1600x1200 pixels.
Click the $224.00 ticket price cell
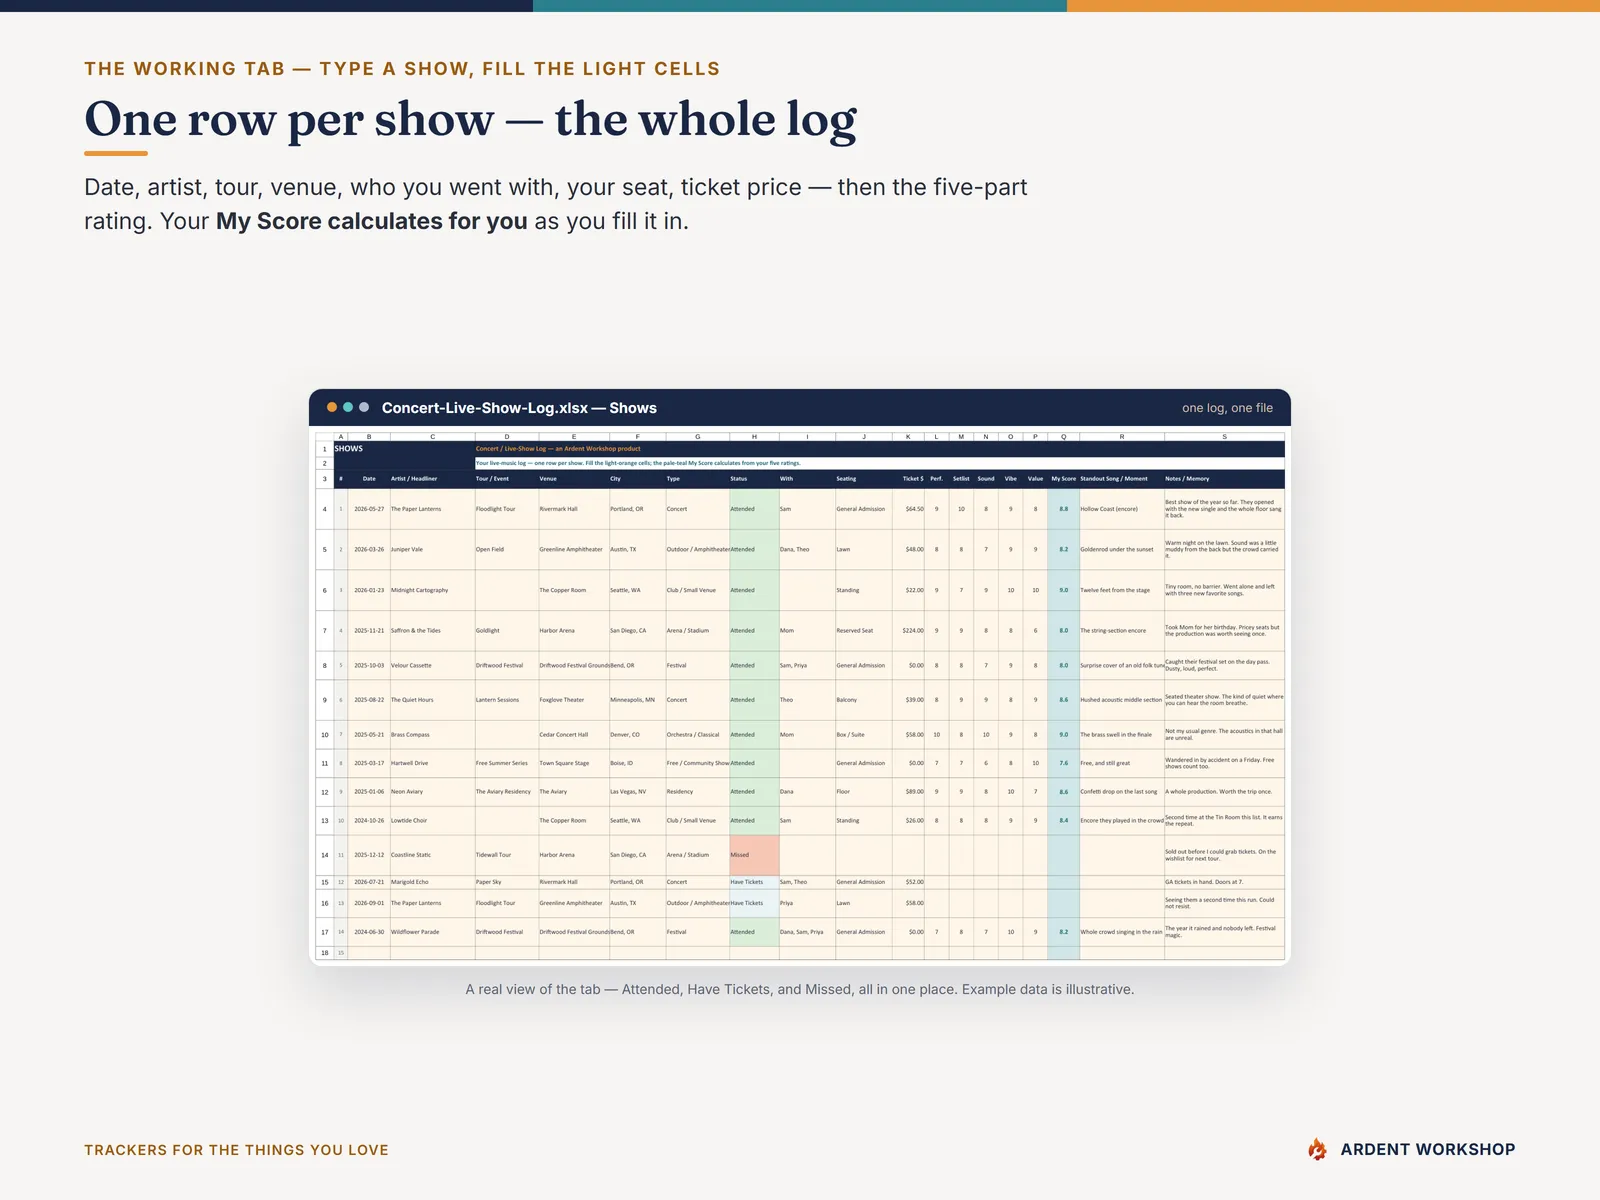tap(909, 631)
